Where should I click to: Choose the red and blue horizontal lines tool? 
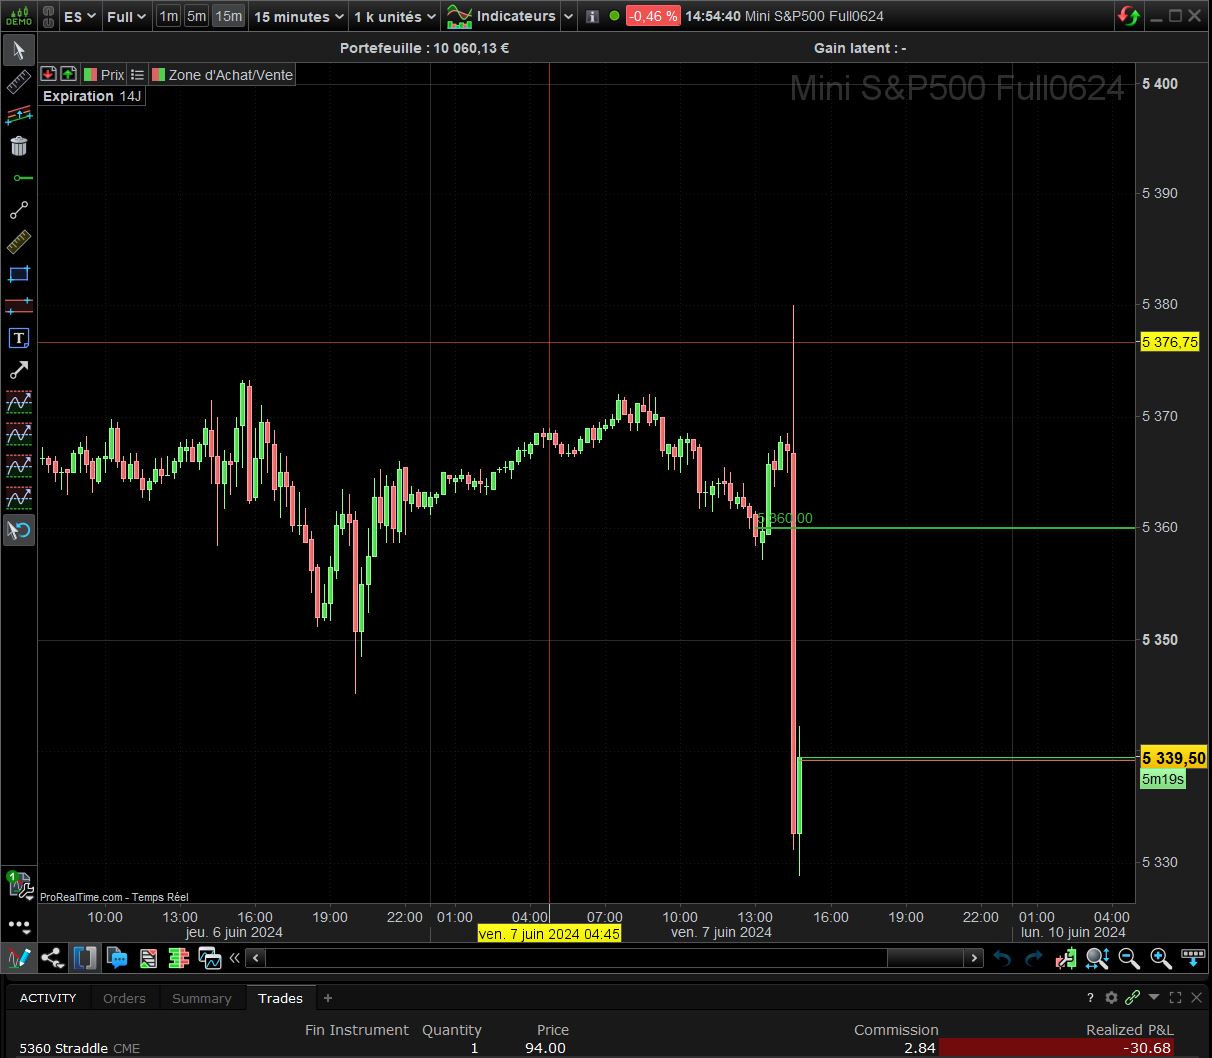tap(19, 306)
